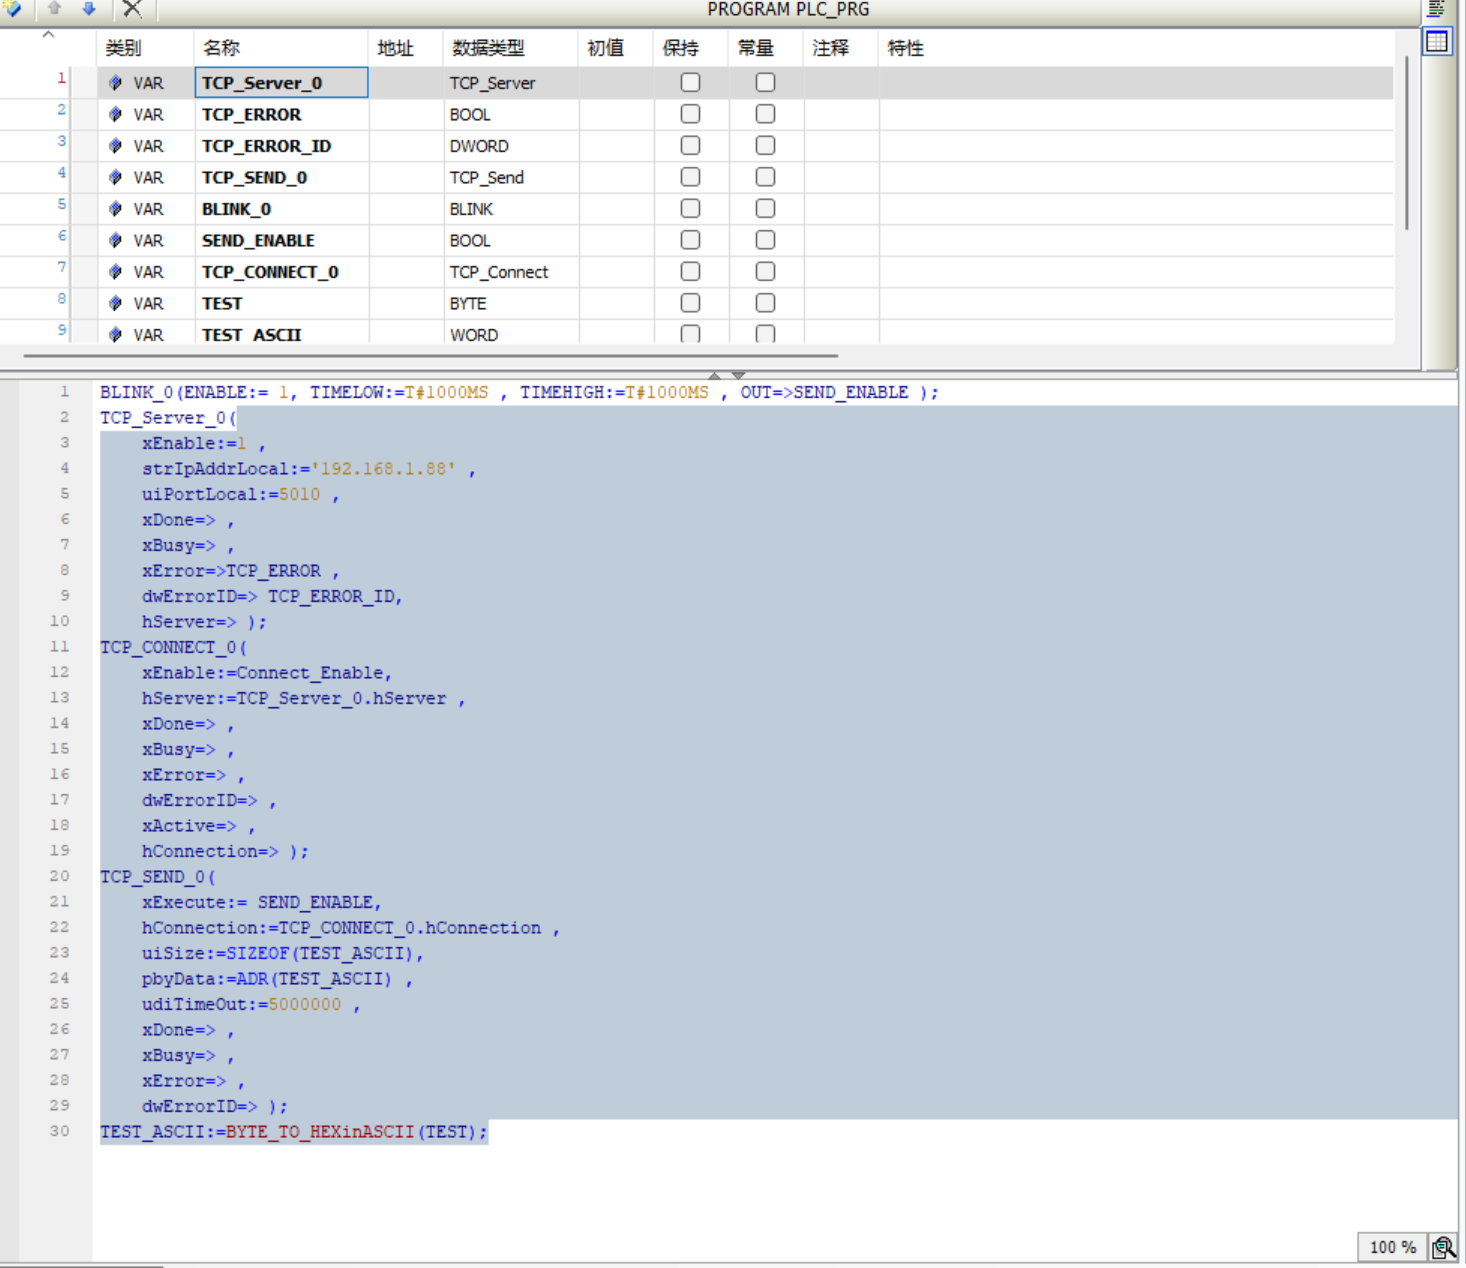Click code line uiPortLocal:=5010
Image resolution: width=1466 pixels, height=1268 pixels.
(x=240, y=494)
